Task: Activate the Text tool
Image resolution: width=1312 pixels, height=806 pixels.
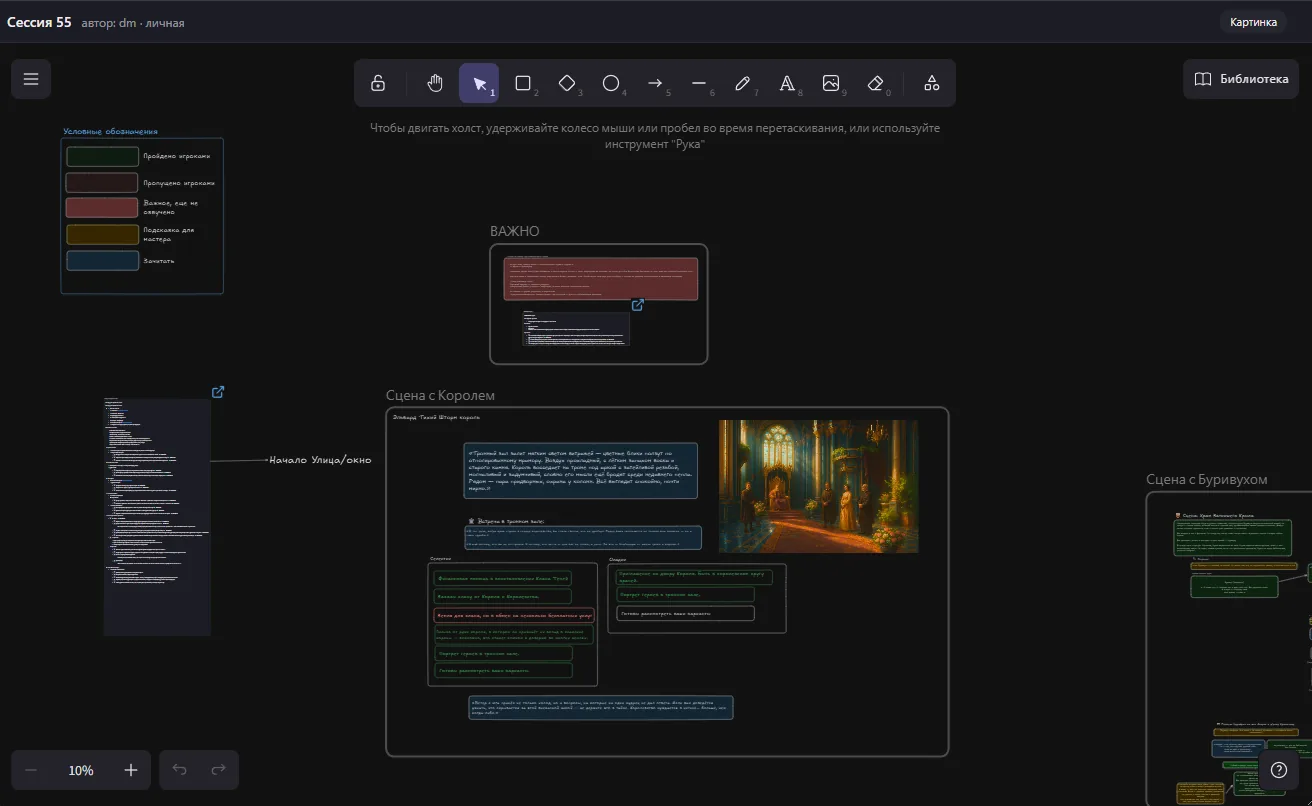Action: (787, 83)
